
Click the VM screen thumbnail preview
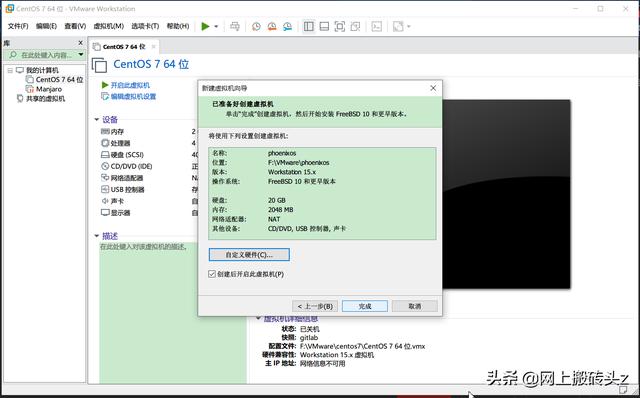pos(506,194)
